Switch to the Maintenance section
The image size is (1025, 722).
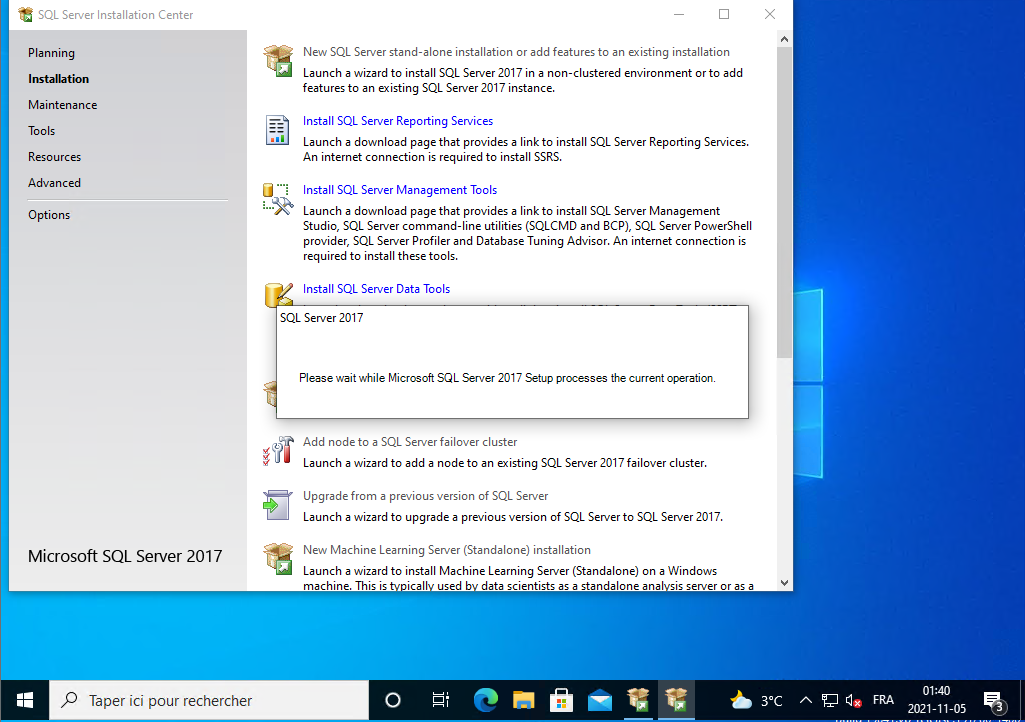click(x=62, y=105)
